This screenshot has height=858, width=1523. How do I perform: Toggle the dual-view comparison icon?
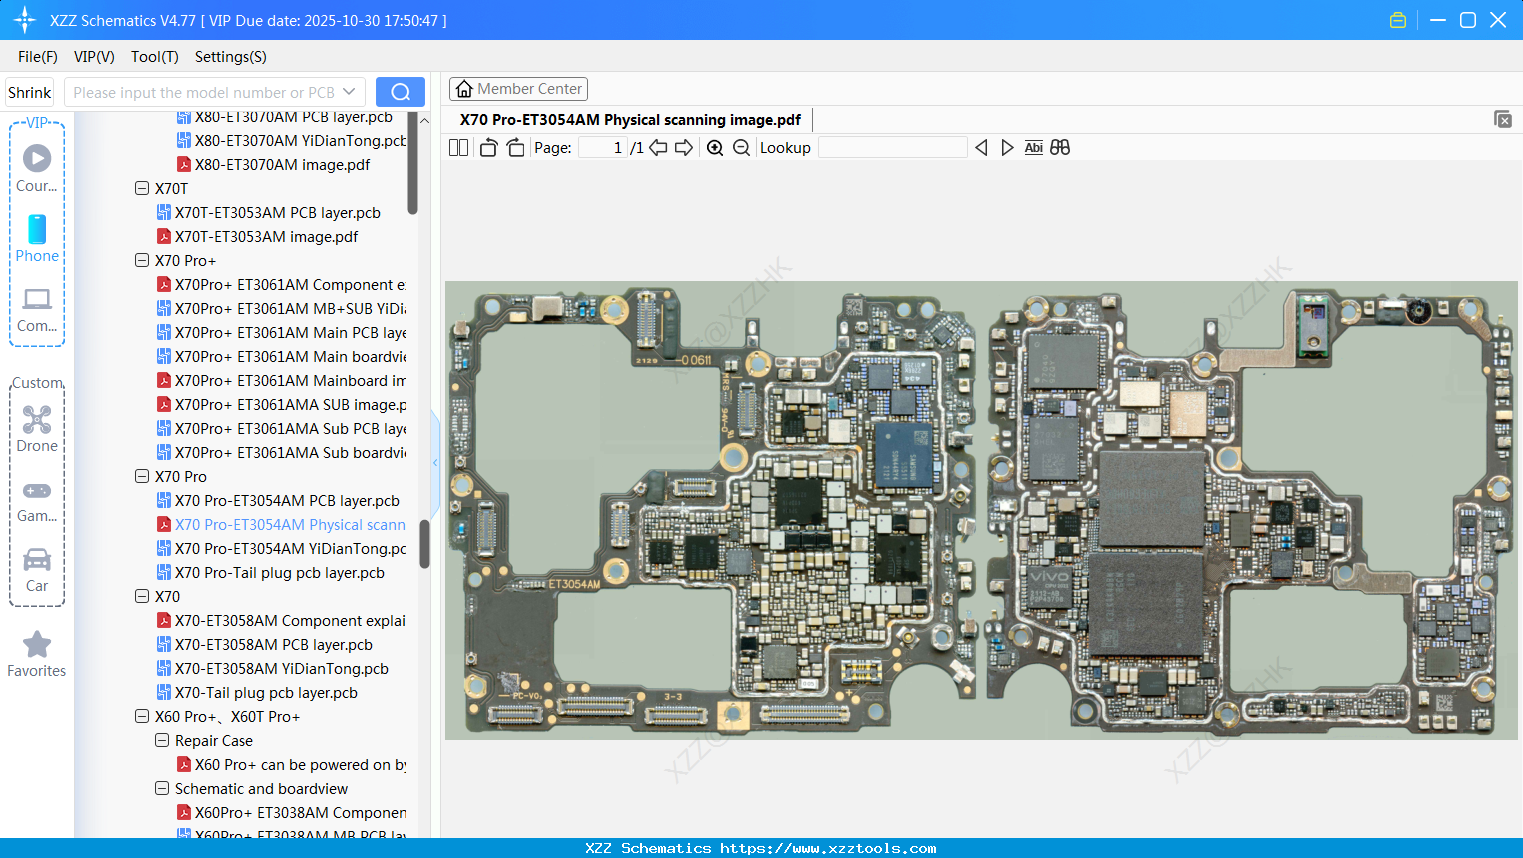[1060, 147]
